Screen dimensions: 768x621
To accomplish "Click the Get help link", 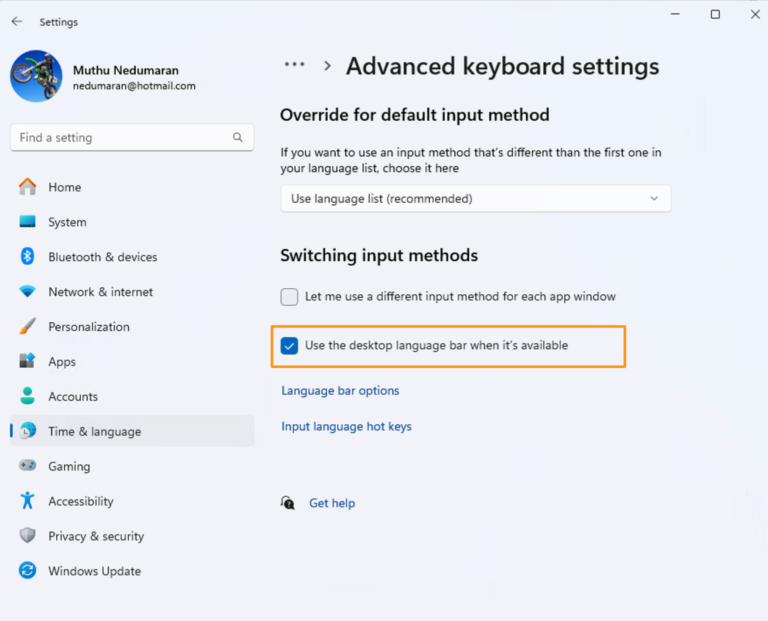I will click(332, 503).
